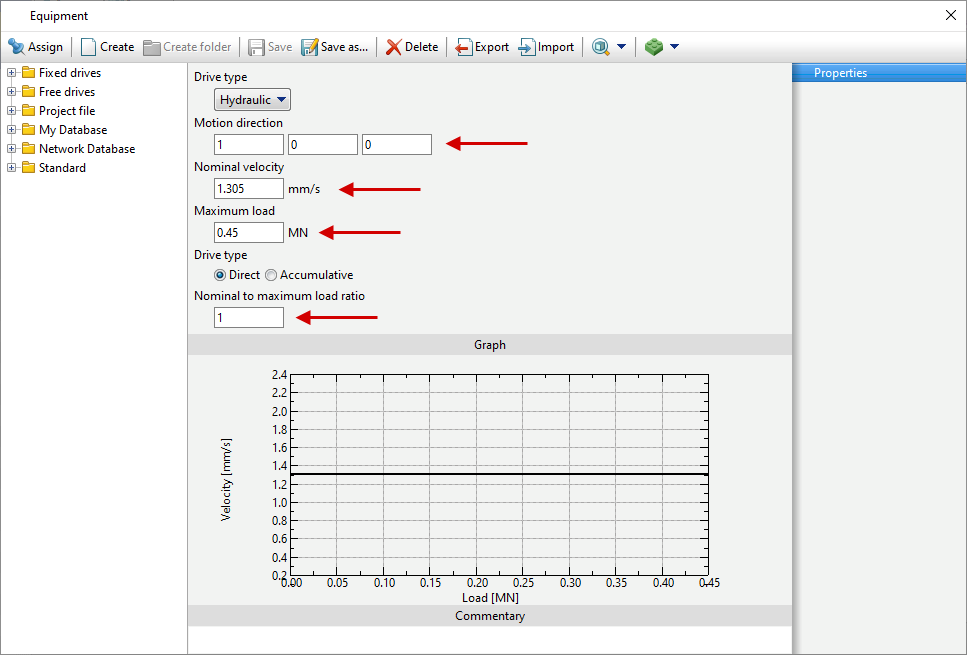Edit the Maximum load value field
The width and height of the screenshot is (967, 655).
click(248, 233)
